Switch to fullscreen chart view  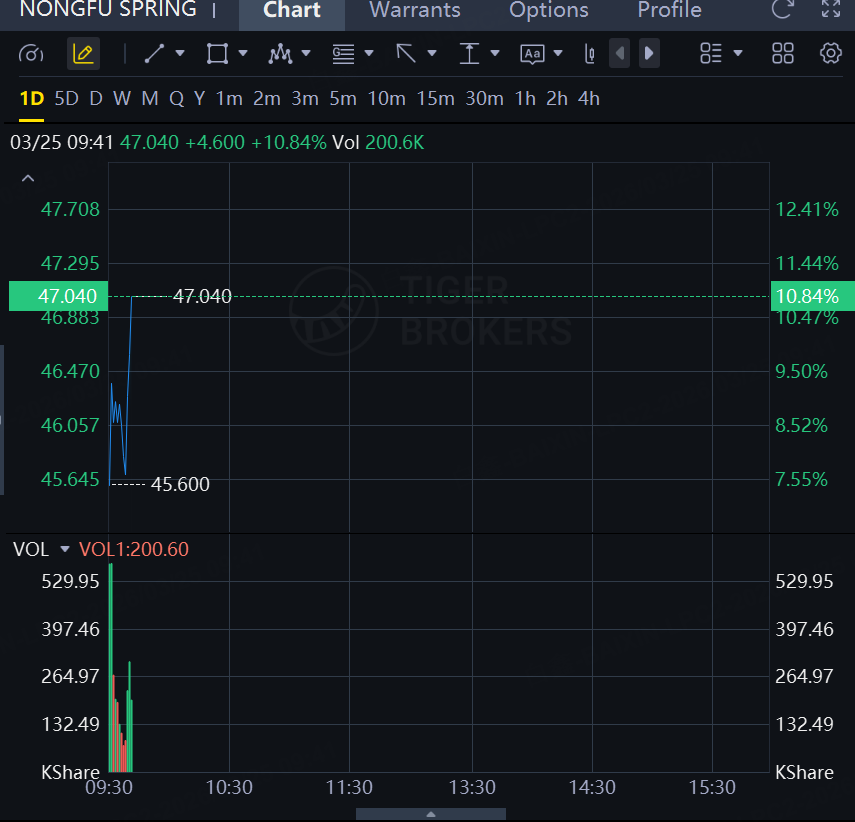[x=830, y=10]
